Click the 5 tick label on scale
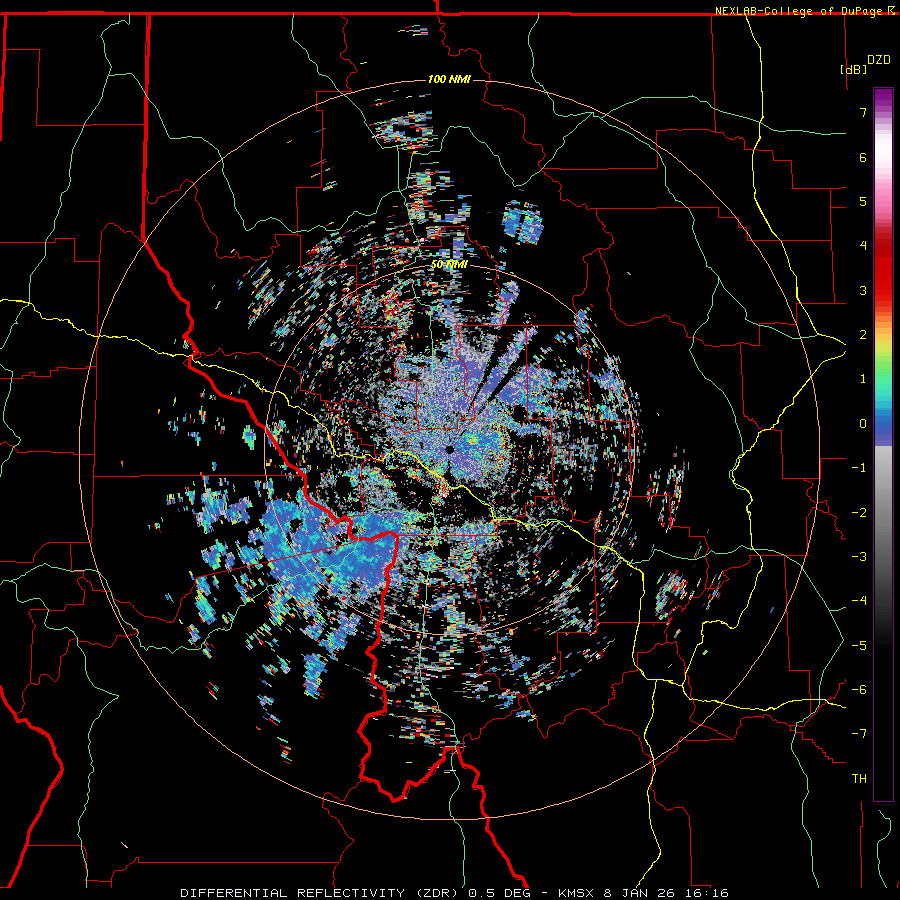The width and height of the screenshot is (900, 900). tap(863, 201)
